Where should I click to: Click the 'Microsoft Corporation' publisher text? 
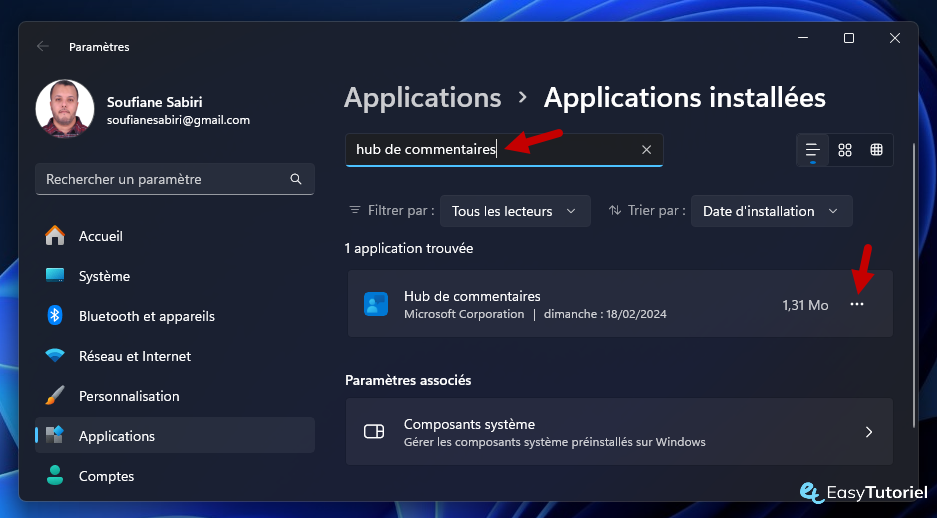coord(464,314)
